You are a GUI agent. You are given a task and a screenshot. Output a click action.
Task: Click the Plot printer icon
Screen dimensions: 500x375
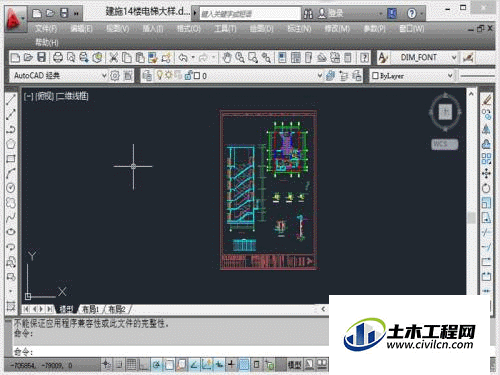click(58, 58)
